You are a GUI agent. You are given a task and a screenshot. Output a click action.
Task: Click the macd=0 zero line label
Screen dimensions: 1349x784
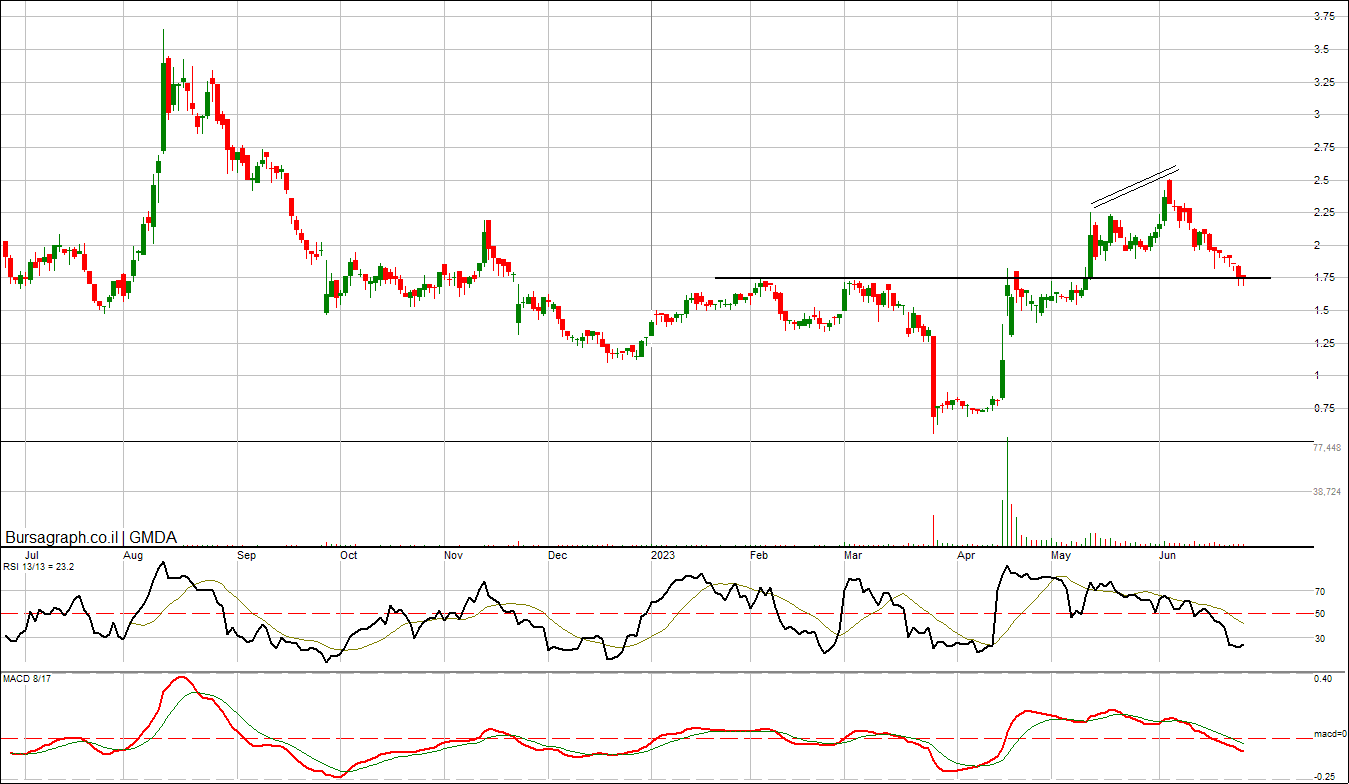(x=1329, y=735)
